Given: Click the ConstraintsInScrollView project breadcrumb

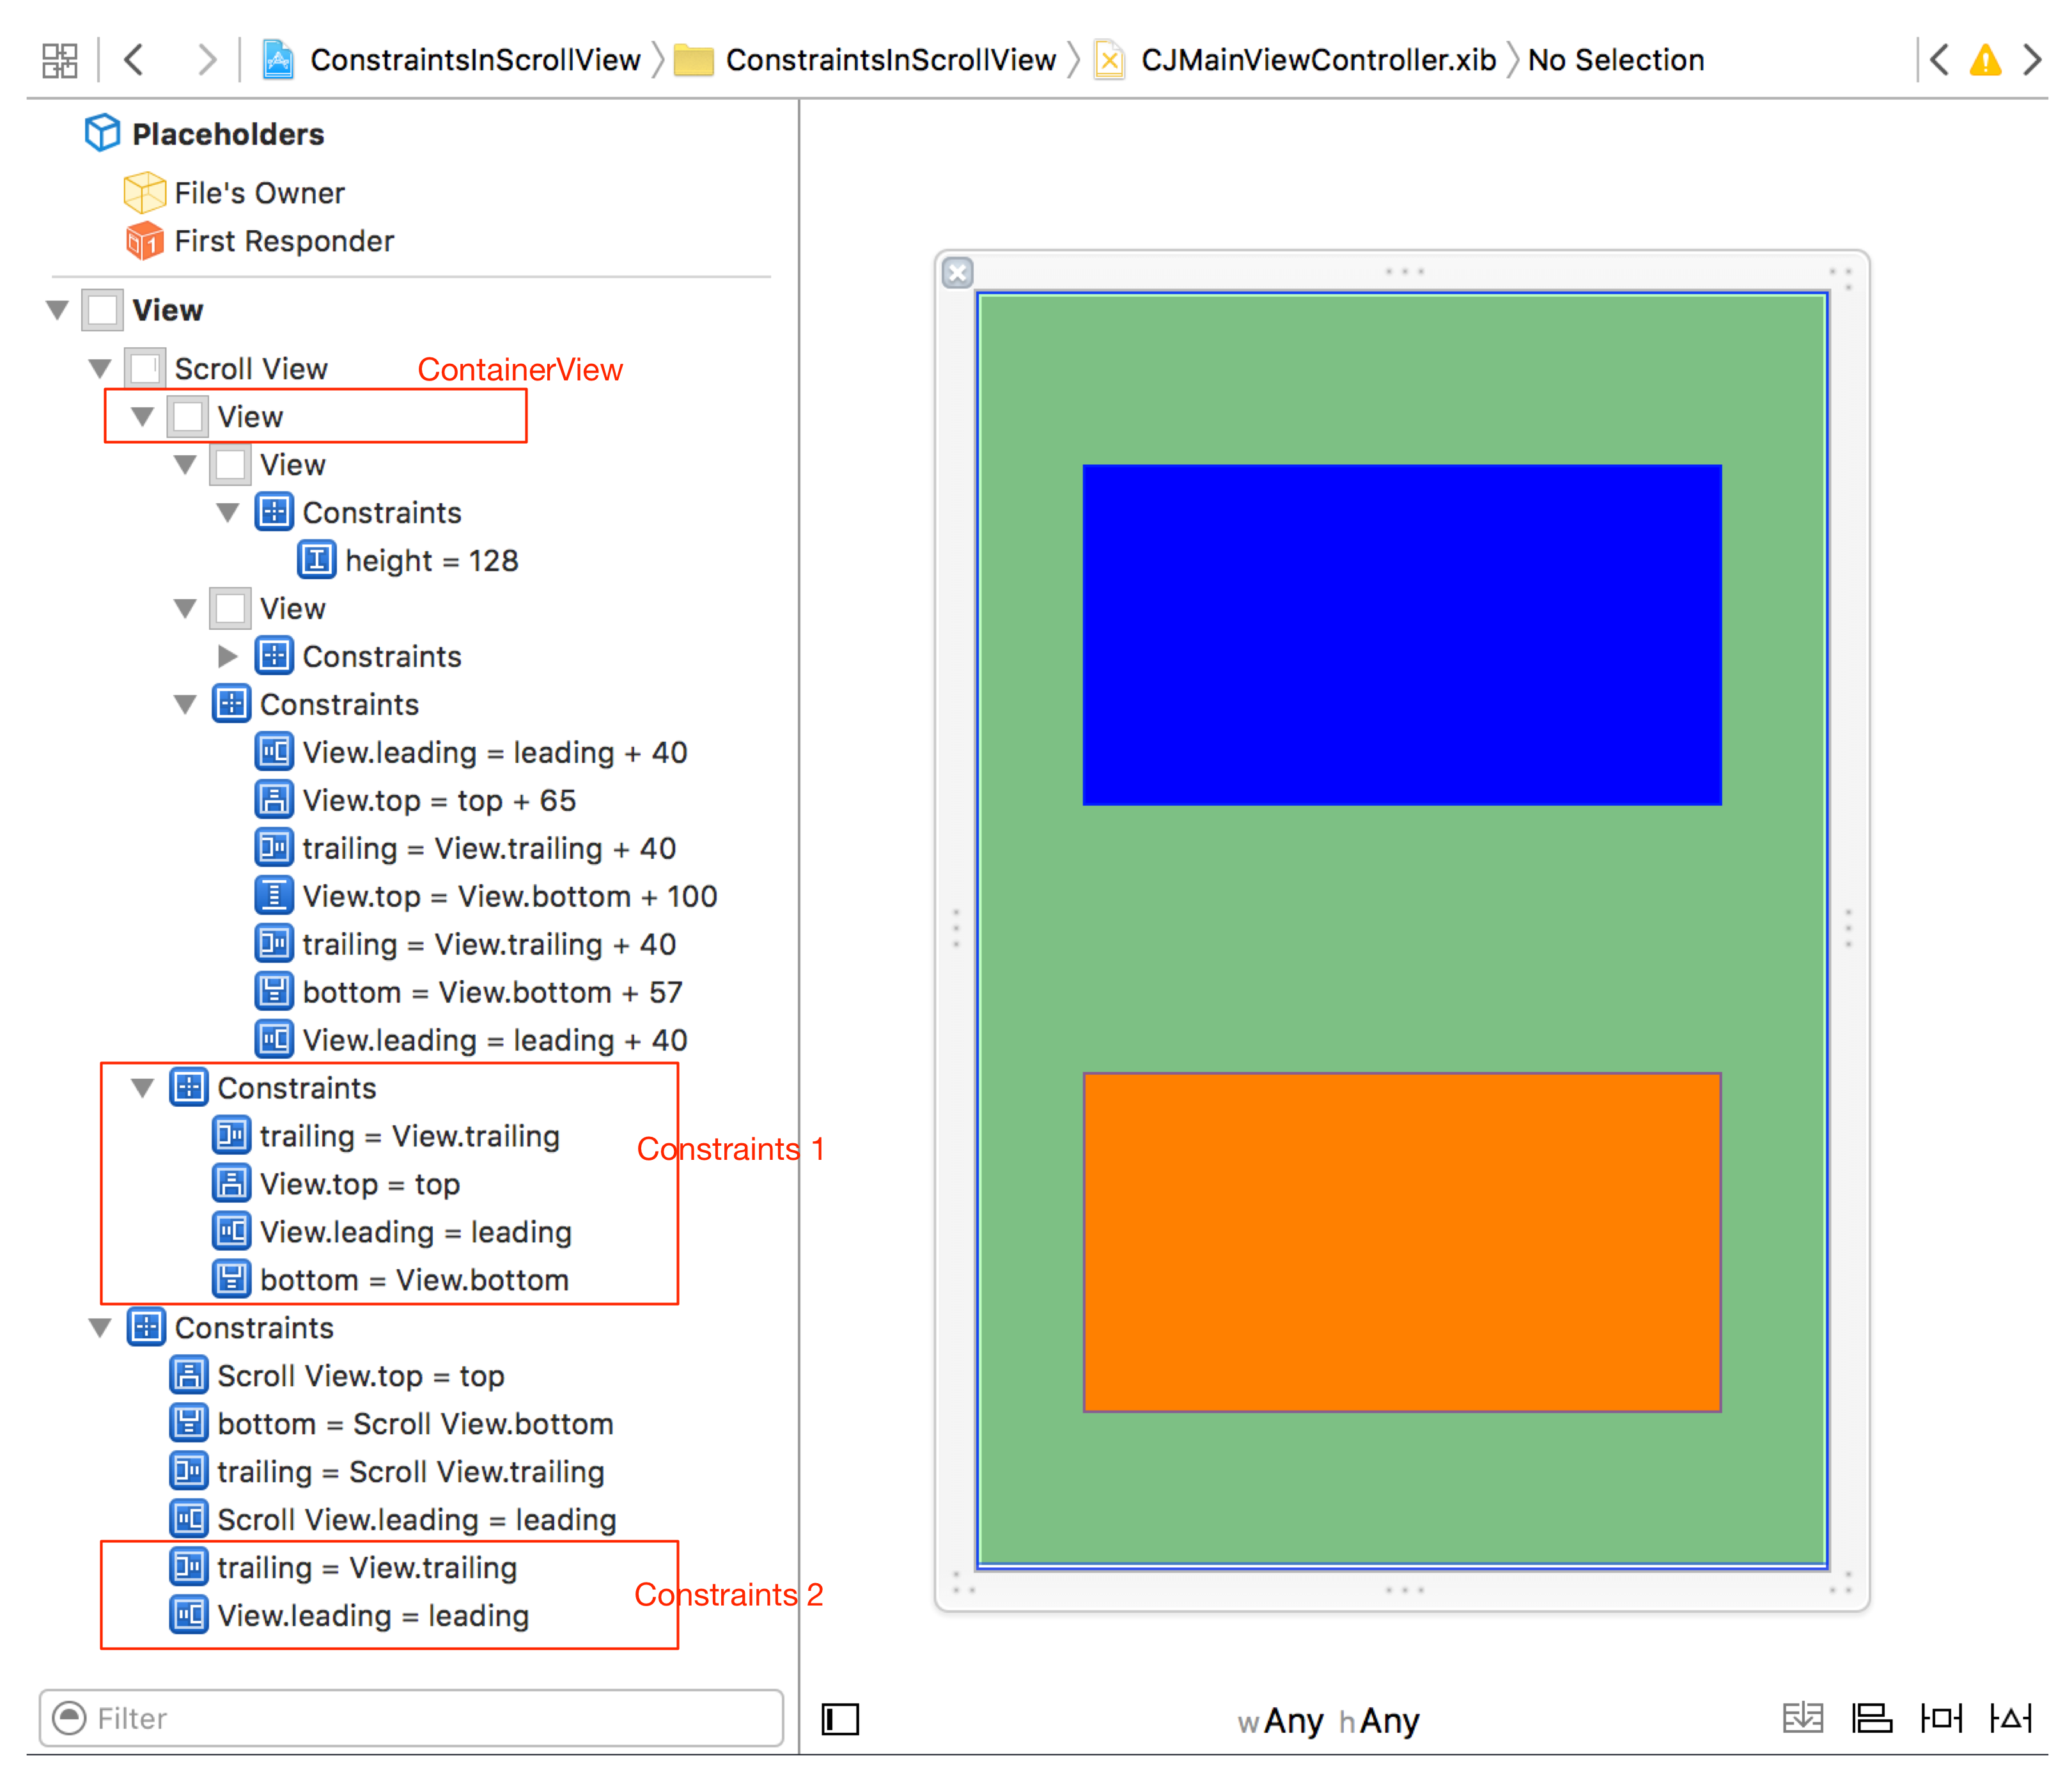Looking at the screenshot, I should (474, 60).
